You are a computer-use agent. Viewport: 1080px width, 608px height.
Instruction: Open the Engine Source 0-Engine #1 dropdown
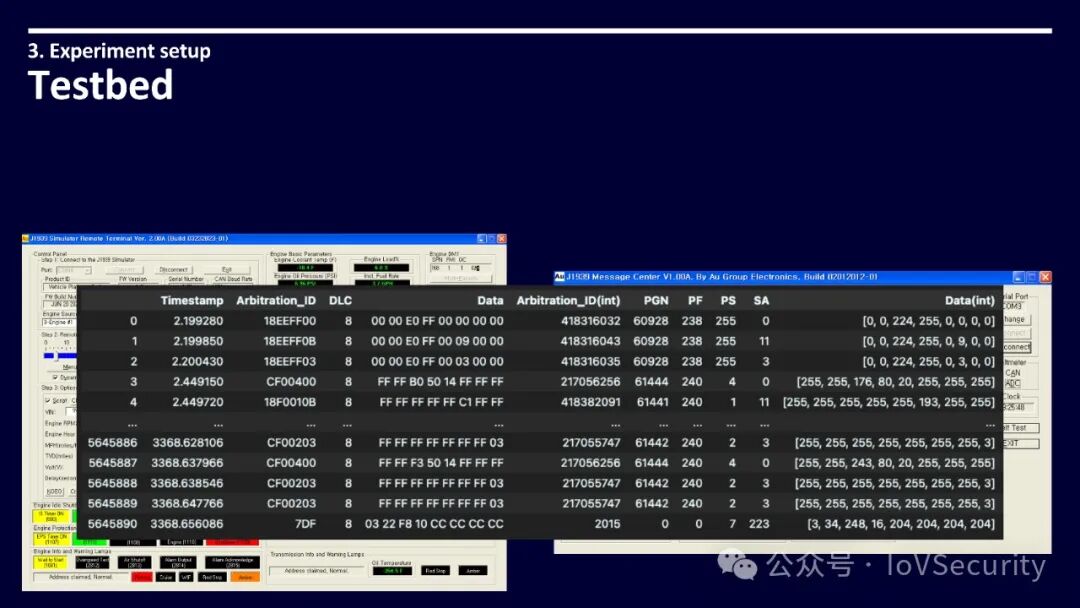click(59, 322)
